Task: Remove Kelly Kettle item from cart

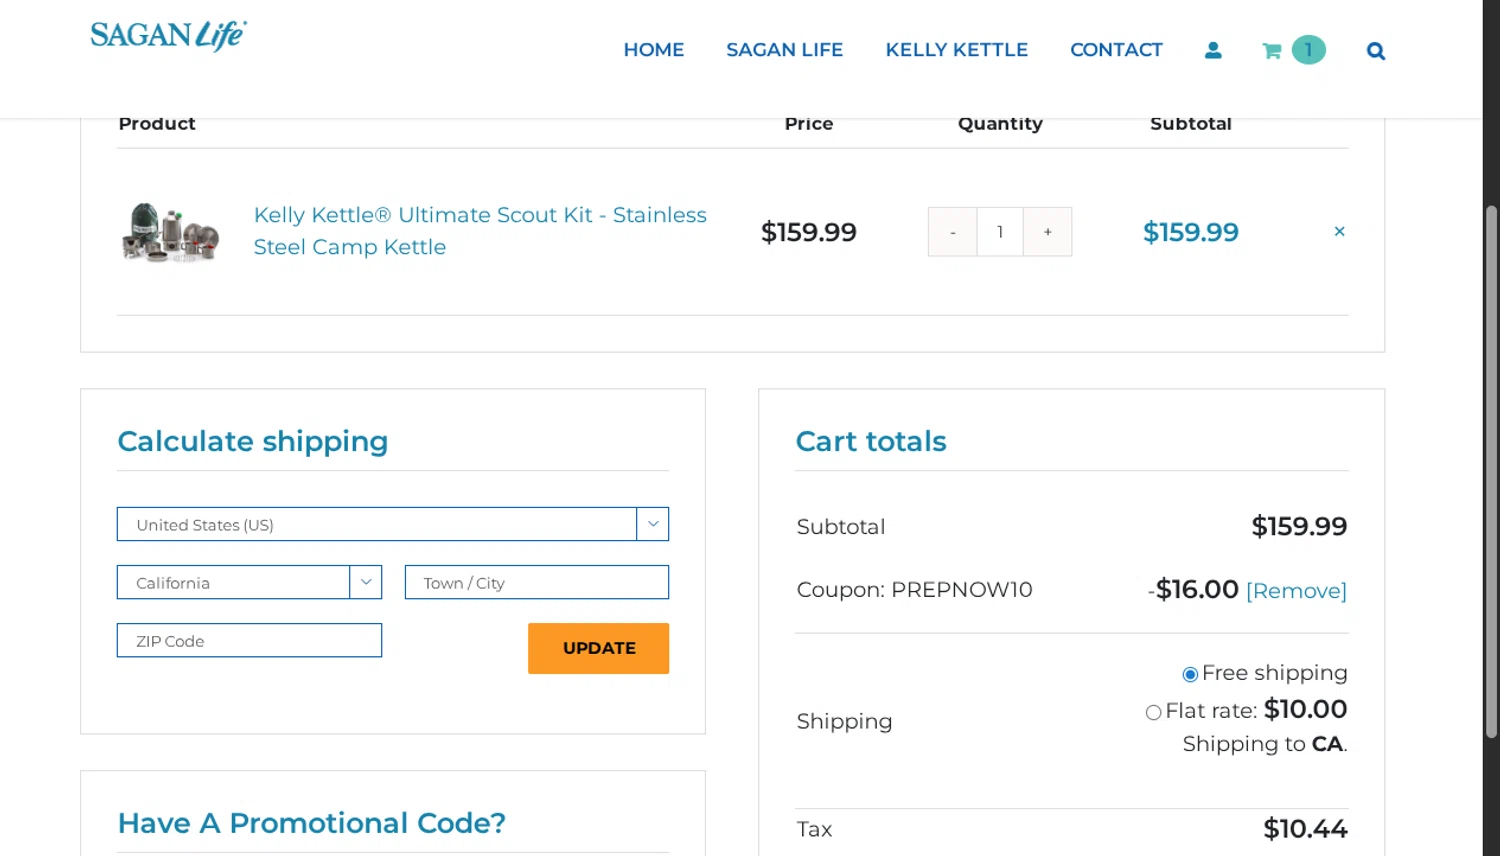Action: 1339,231
